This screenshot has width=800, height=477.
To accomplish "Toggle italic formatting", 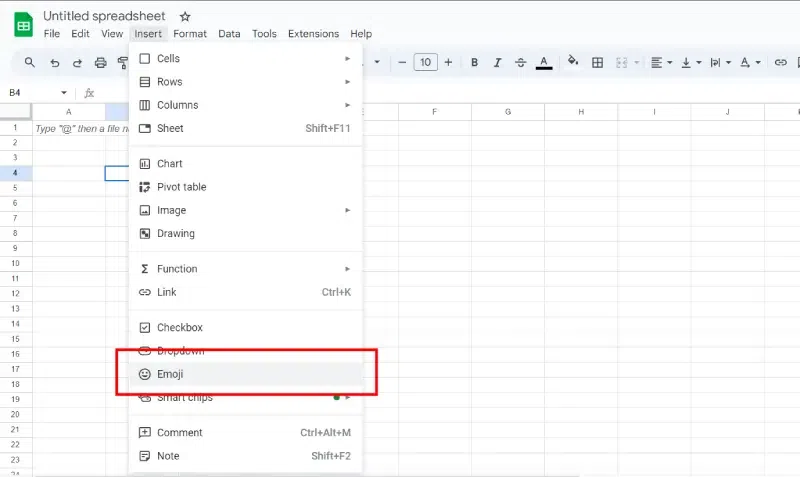I will click(497, 62).
